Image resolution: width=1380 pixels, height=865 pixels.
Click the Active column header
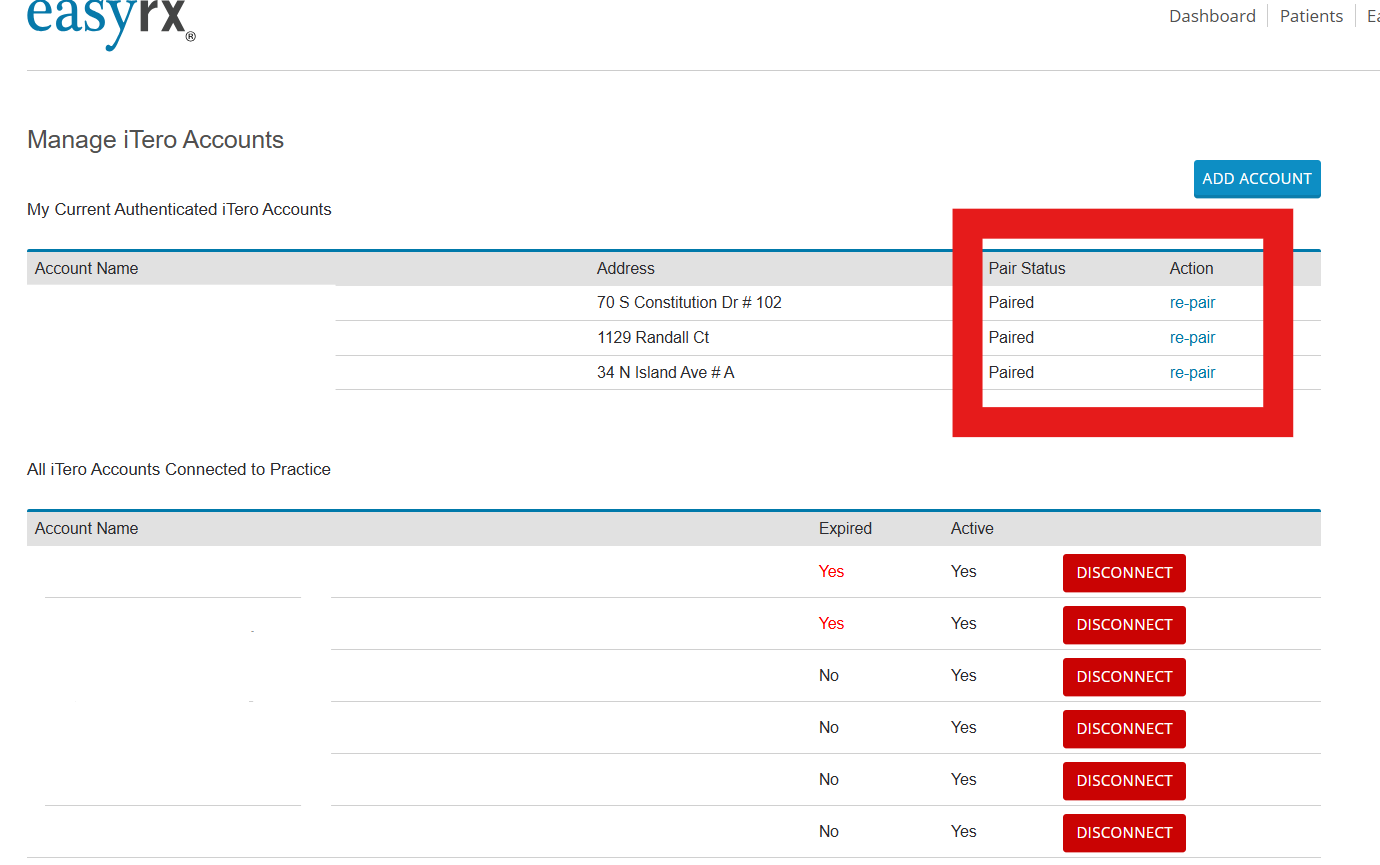point(972,529)
